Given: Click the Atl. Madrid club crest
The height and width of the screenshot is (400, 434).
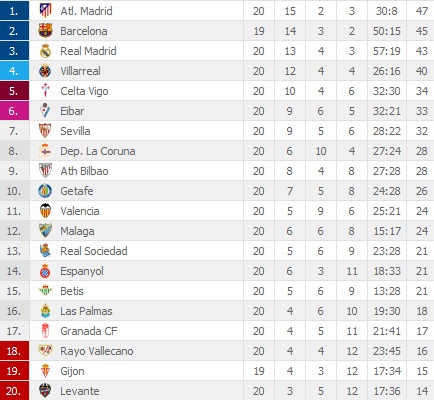Looking at the screenshot, I should 45,11.
